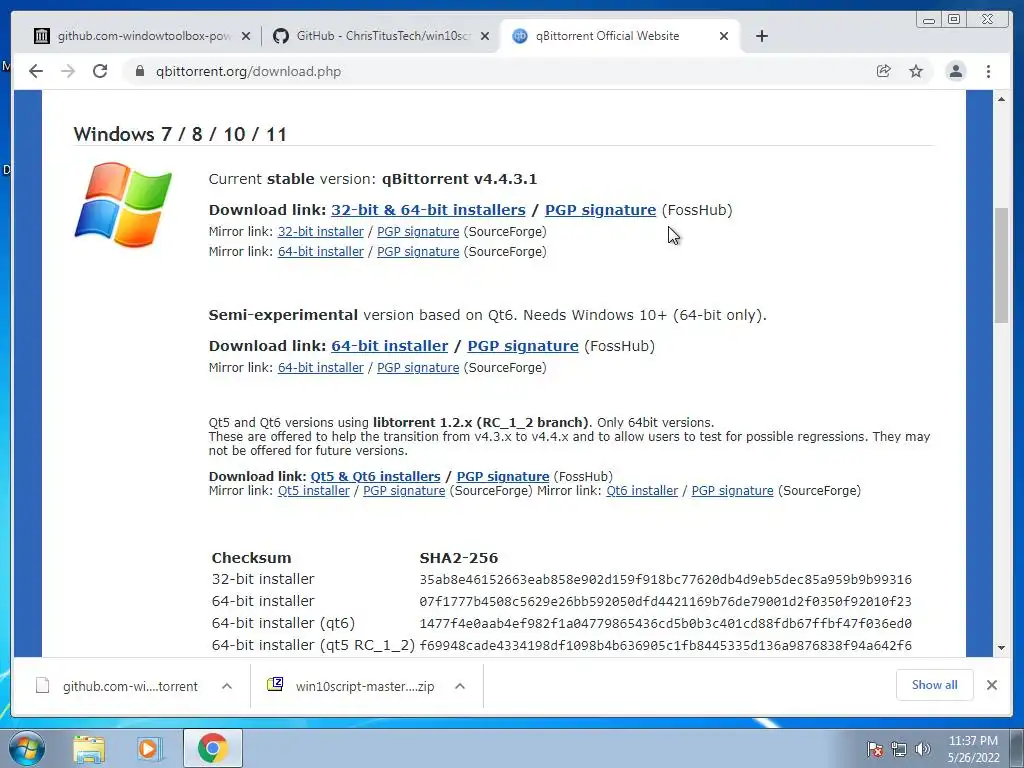Switch to the github.com-windowtoolbox tab
This screenshot has width=1024, height=768.
[x=142, y=36]
